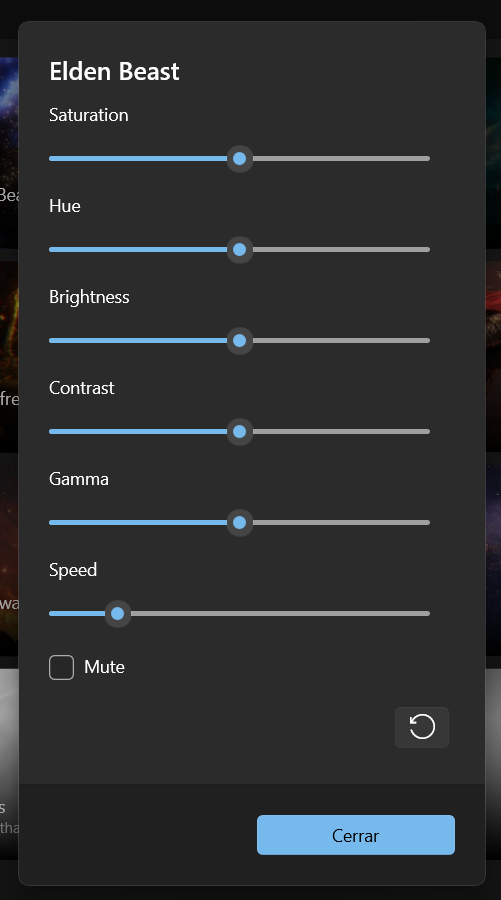Increase Gamma by clicking its gray track
This screenshot has height=900, width=501.
click(x=341, y=522)
